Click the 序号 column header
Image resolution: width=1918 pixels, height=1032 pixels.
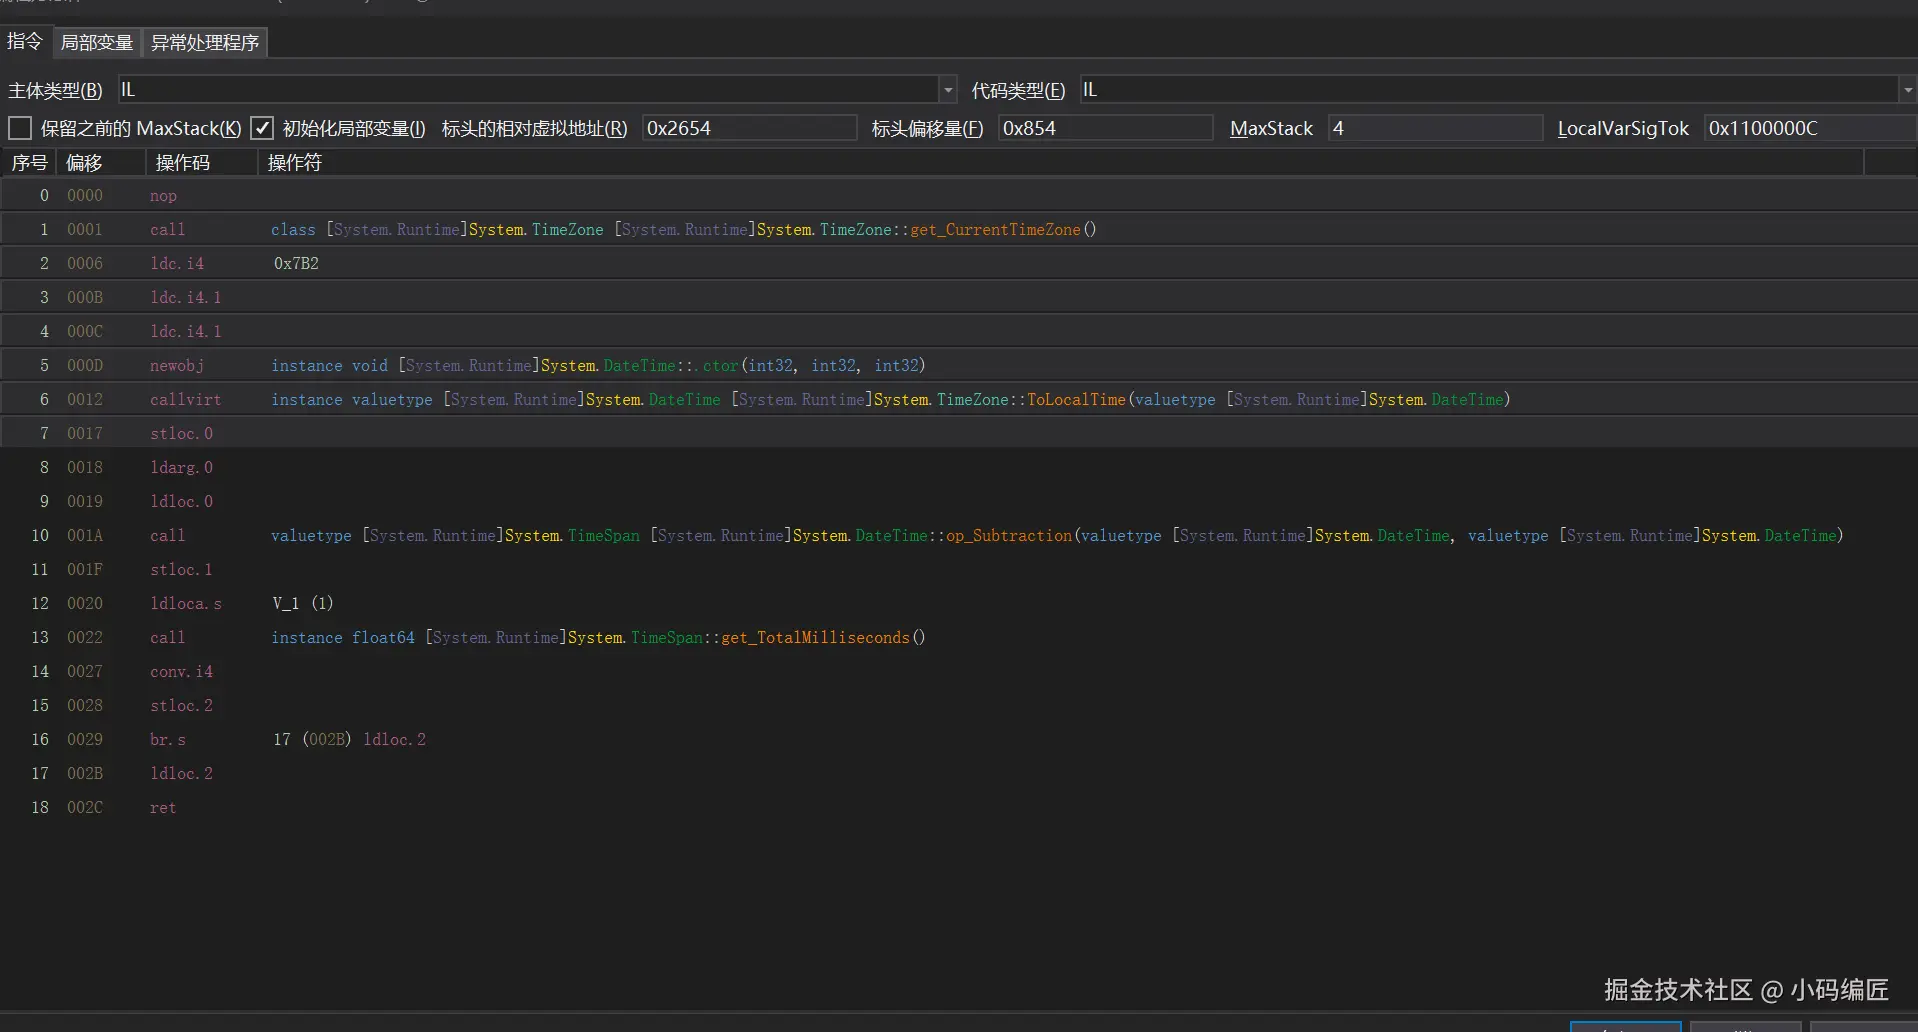(29, 163)
